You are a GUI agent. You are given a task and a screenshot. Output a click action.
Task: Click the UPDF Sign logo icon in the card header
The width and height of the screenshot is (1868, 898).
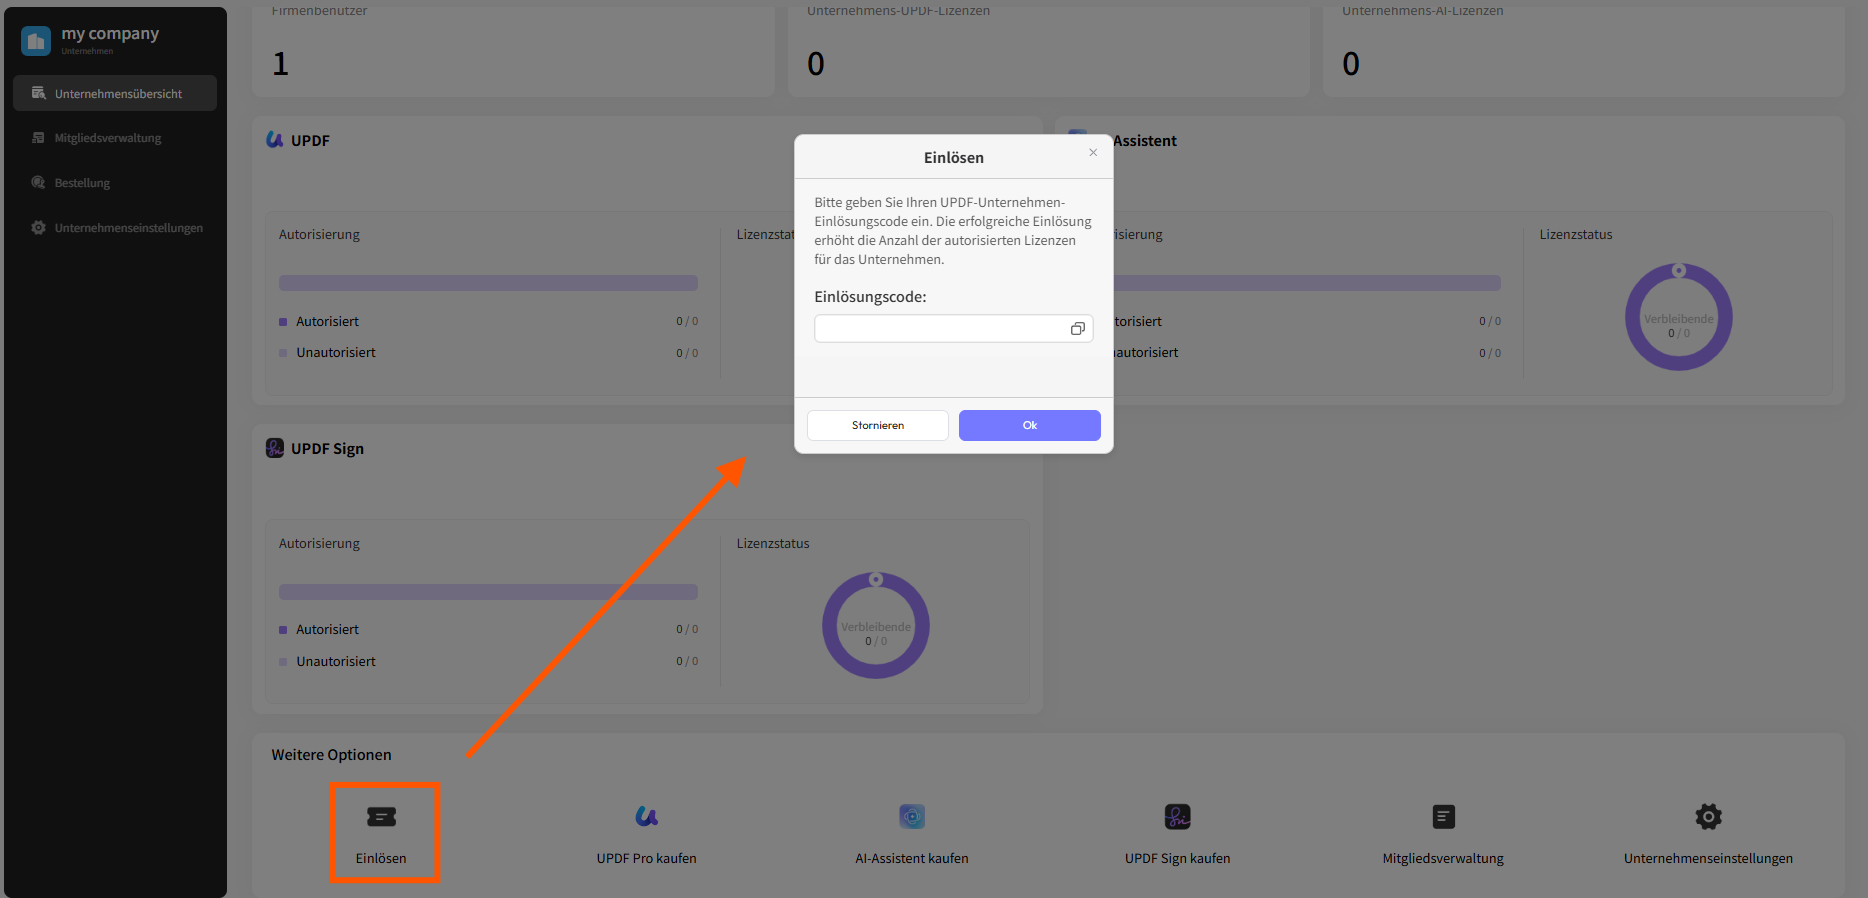(x=275, y=448)
